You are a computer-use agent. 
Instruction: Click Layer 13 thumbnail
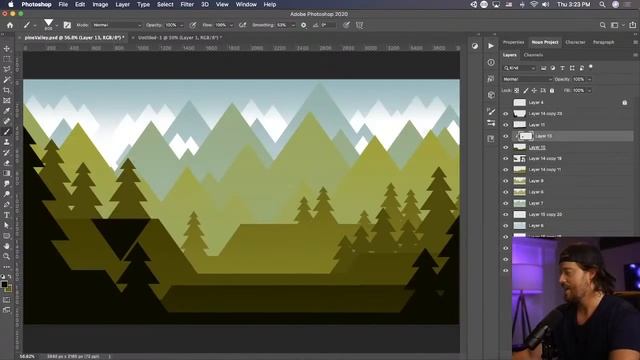(x=526, y=136)
